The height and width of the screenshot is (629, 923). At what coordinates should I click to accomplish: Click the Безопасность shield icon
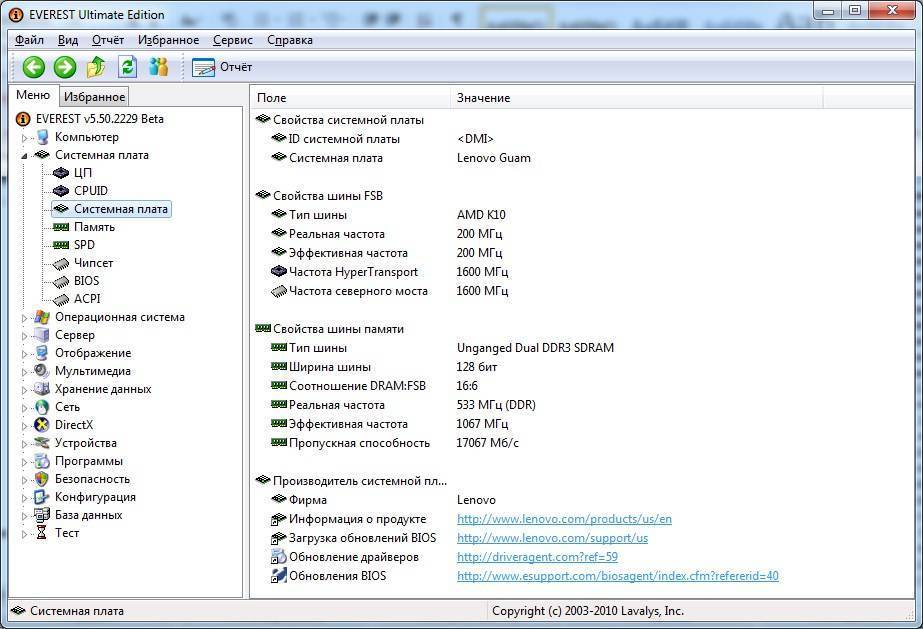pos(42,479)
